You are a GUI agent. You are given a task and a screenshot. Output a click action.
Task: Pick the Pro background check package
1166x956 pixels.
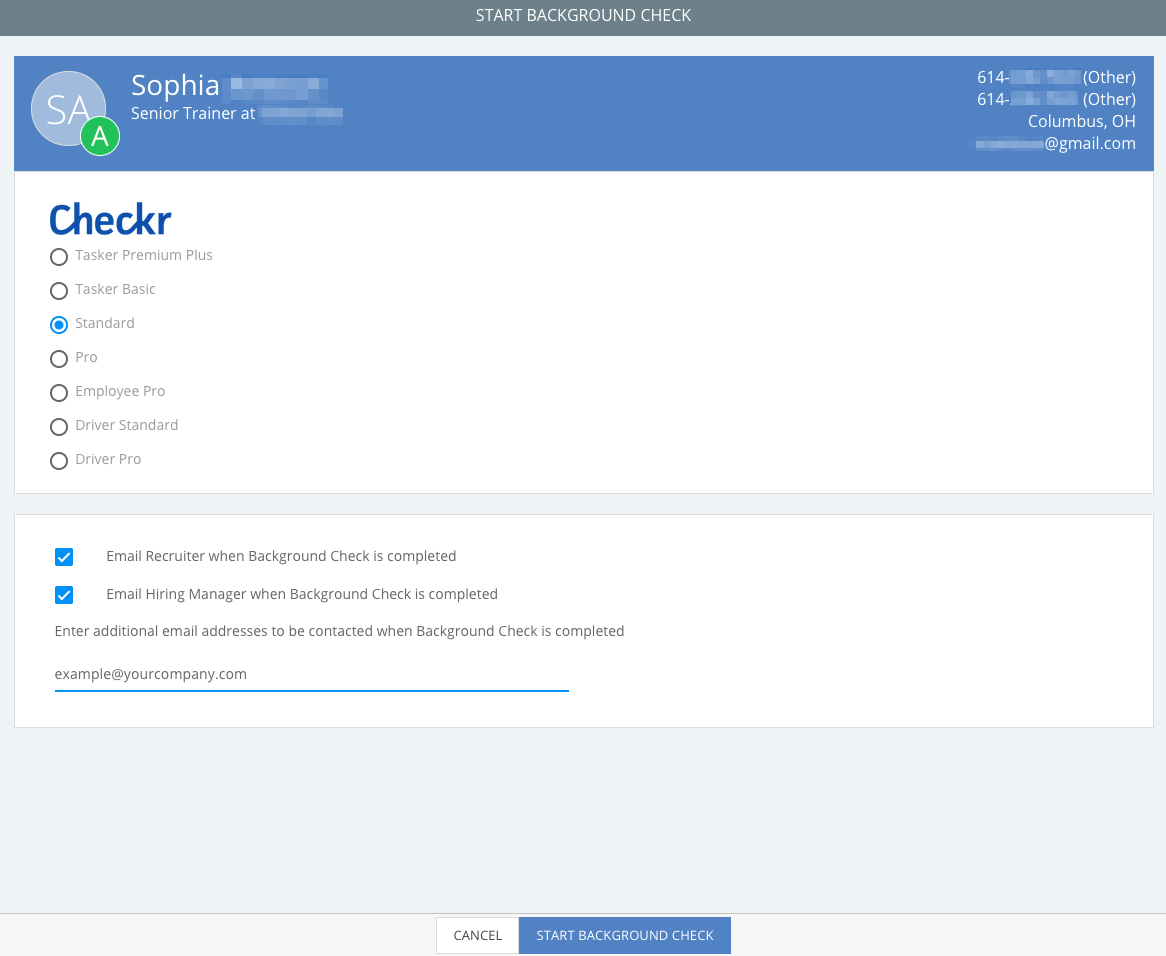59,359
